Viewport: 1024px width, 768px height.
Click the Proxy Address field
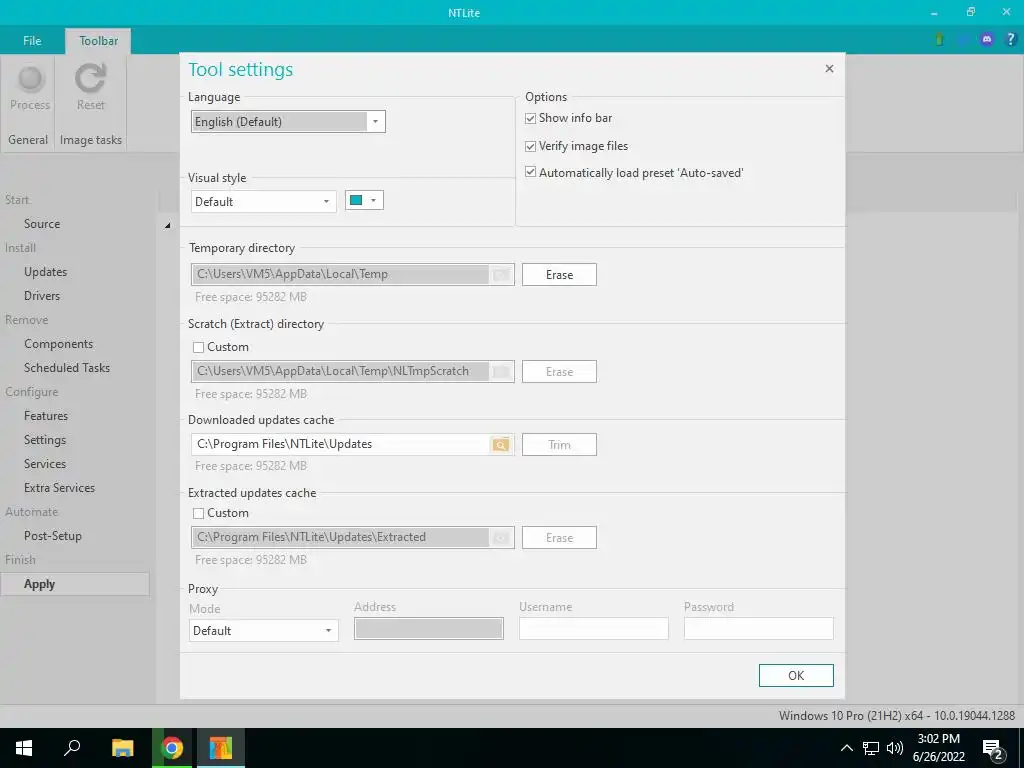tap(428, 628)
